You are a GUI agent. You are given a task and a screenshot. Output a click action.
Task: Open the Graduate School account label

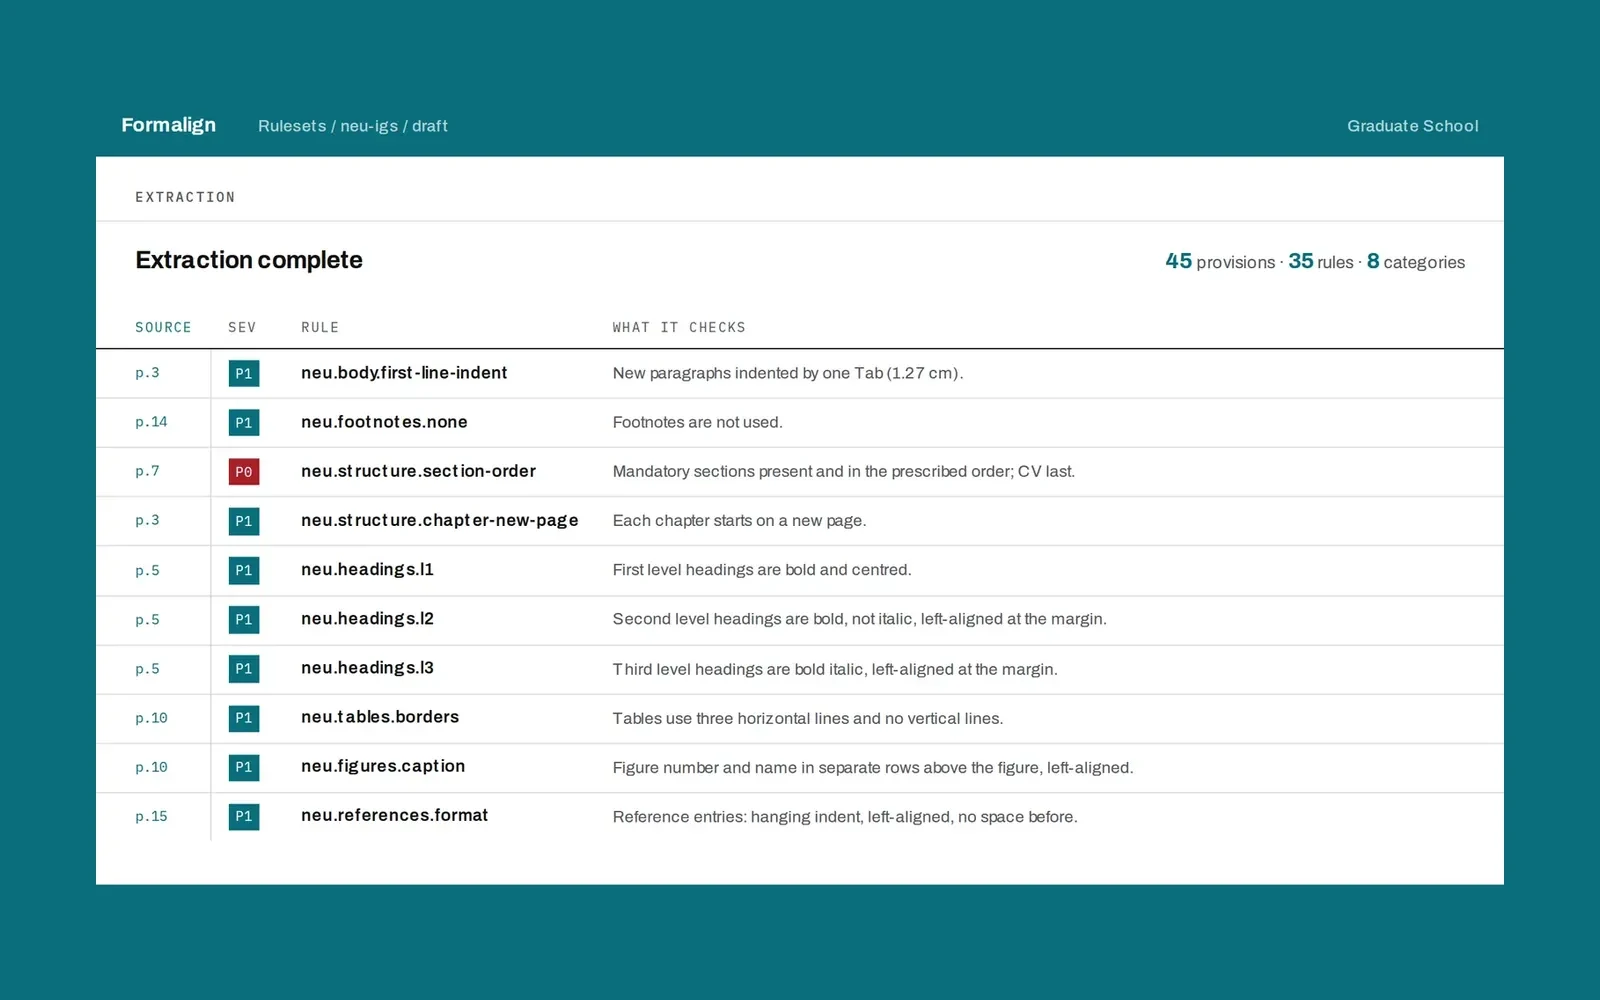[x=1412, y=126]
